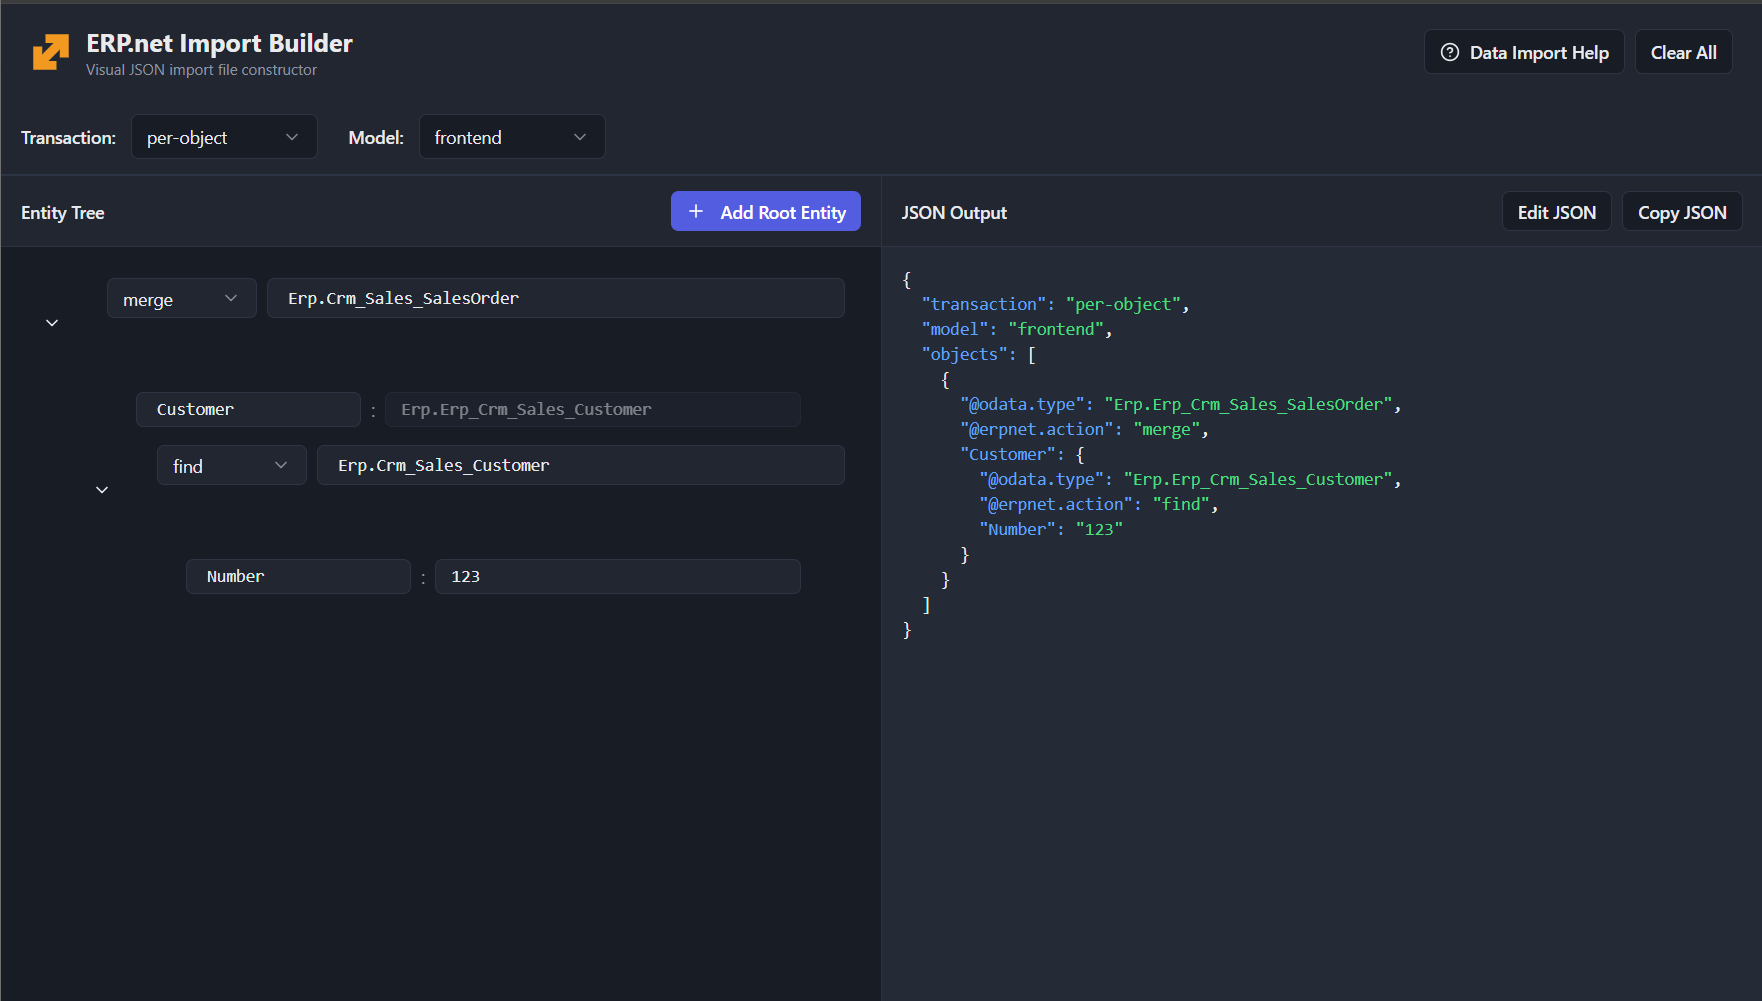
Task: Click the Customer property name field
Action: [x=248, y=409]
